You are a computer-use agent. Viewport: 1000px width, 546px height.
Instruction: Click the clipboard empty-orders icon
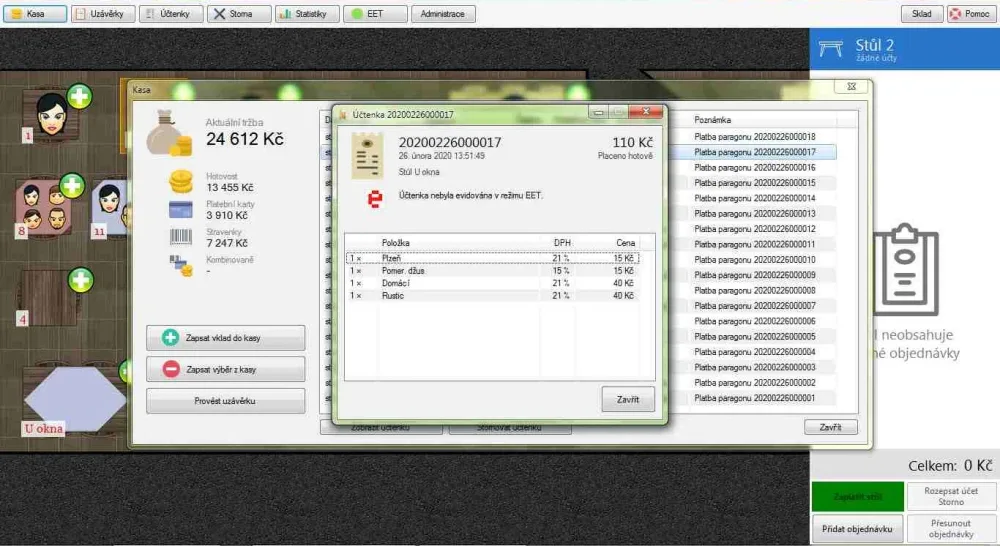pos(906,269)
